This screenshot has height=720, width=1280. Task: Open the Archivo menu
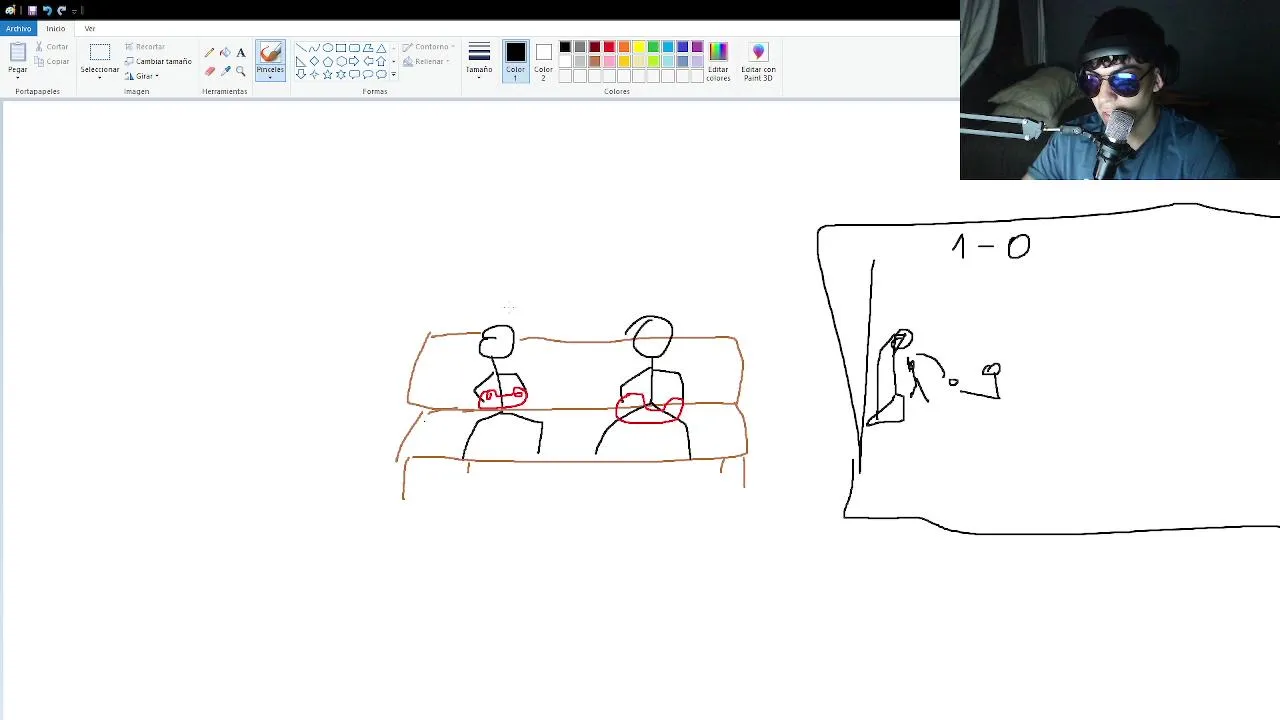(x=18, y=28)
